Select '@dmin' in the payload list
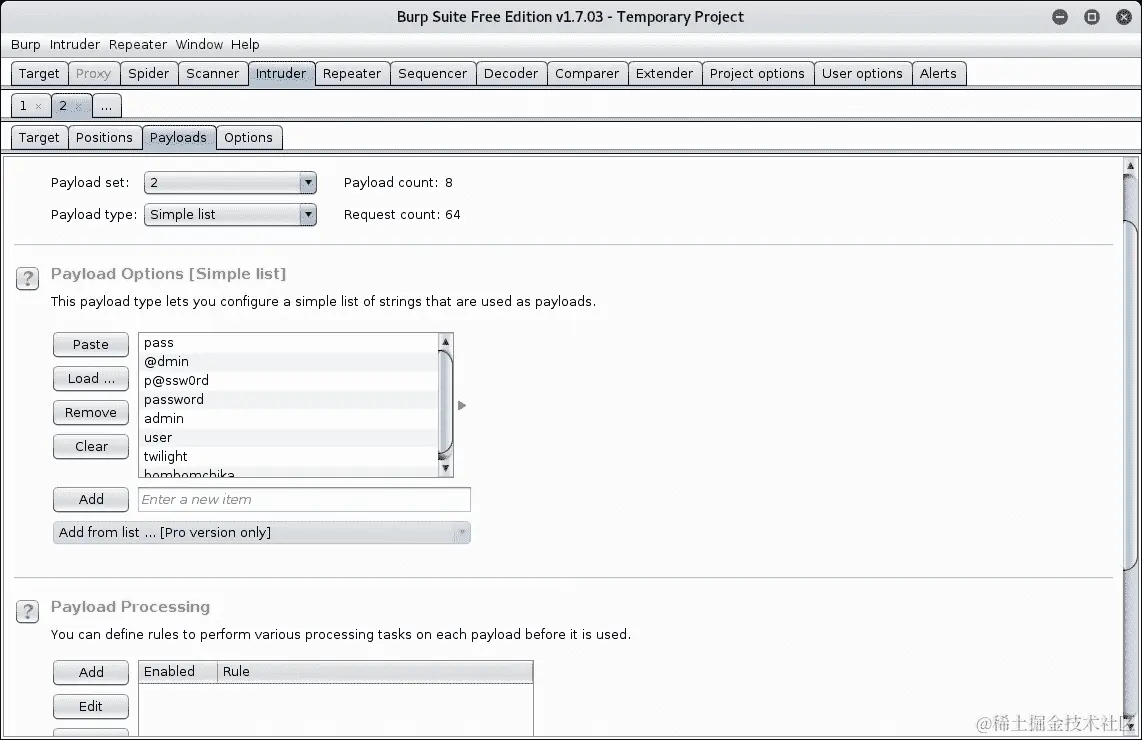This screenshot has width=1142, height=740. pos(289,361)
